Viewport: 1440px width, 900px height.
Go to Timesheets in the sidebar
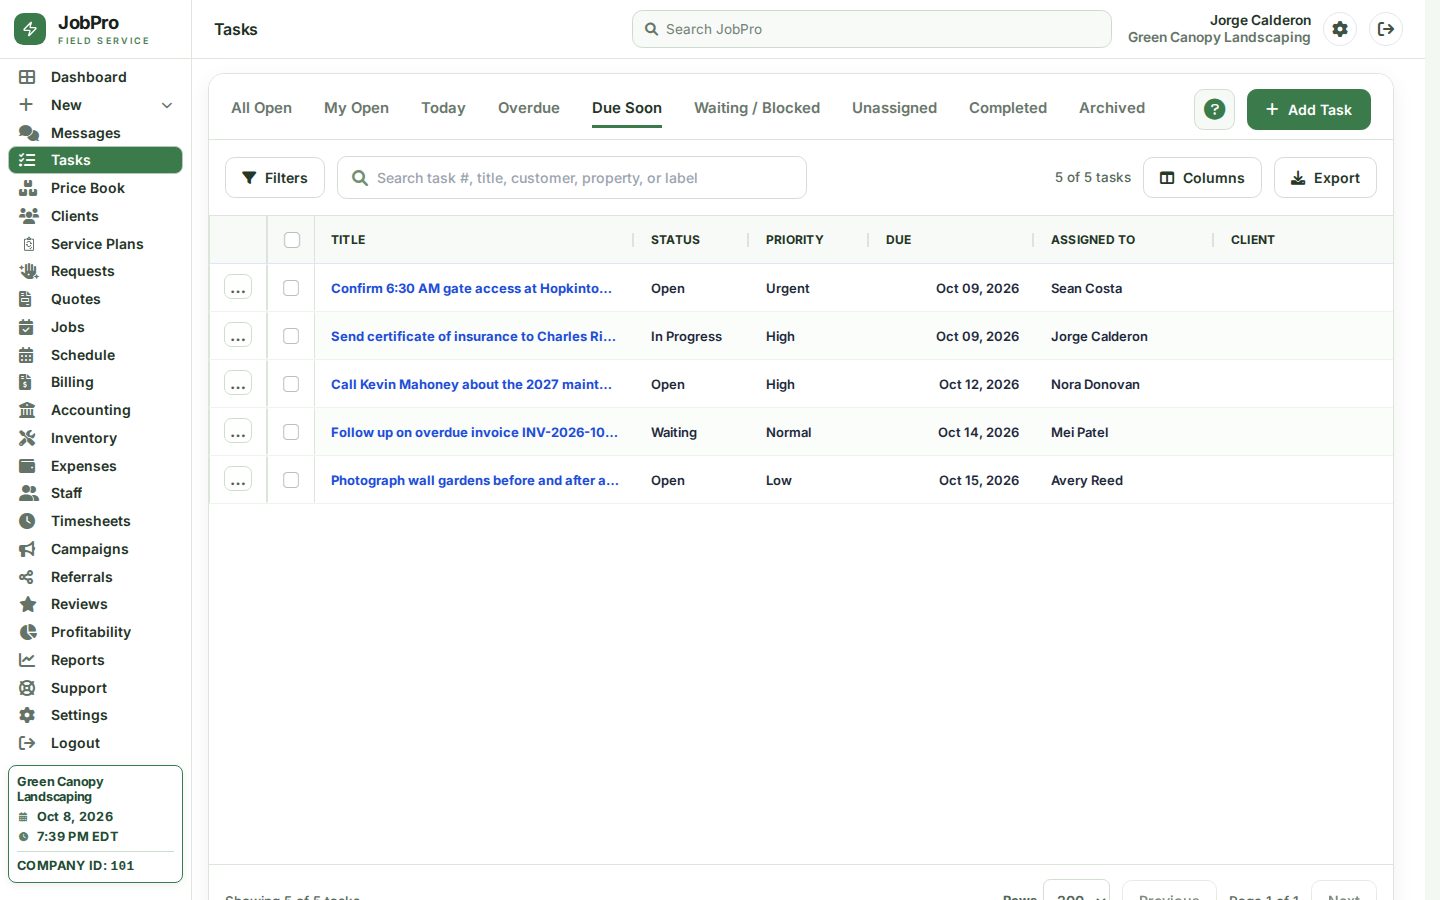(95, 521)
